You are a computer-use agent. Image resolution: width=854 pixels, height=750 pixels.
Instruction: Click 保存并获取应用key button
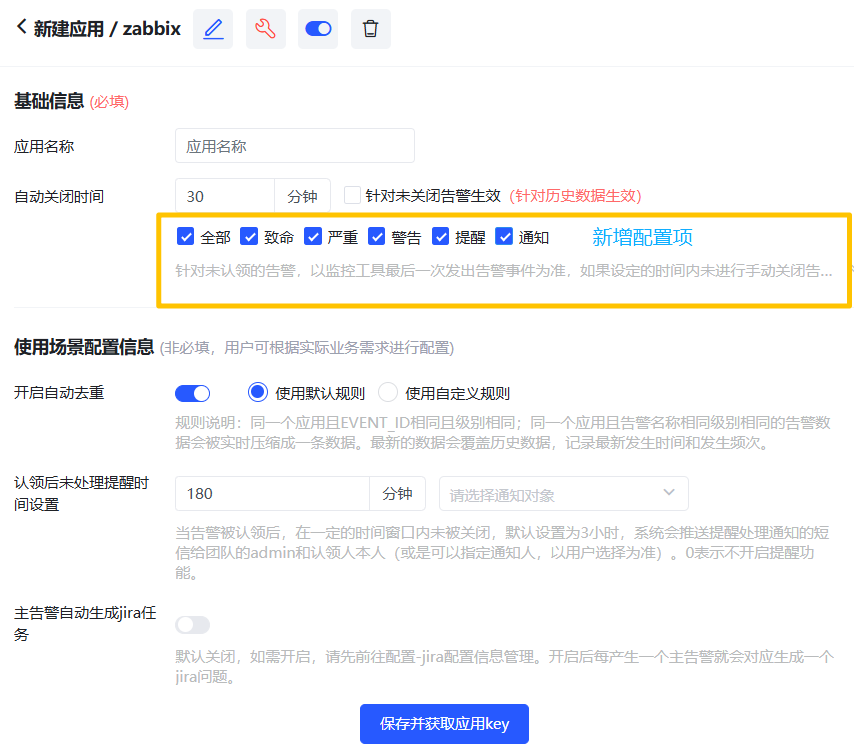(444, 724)
